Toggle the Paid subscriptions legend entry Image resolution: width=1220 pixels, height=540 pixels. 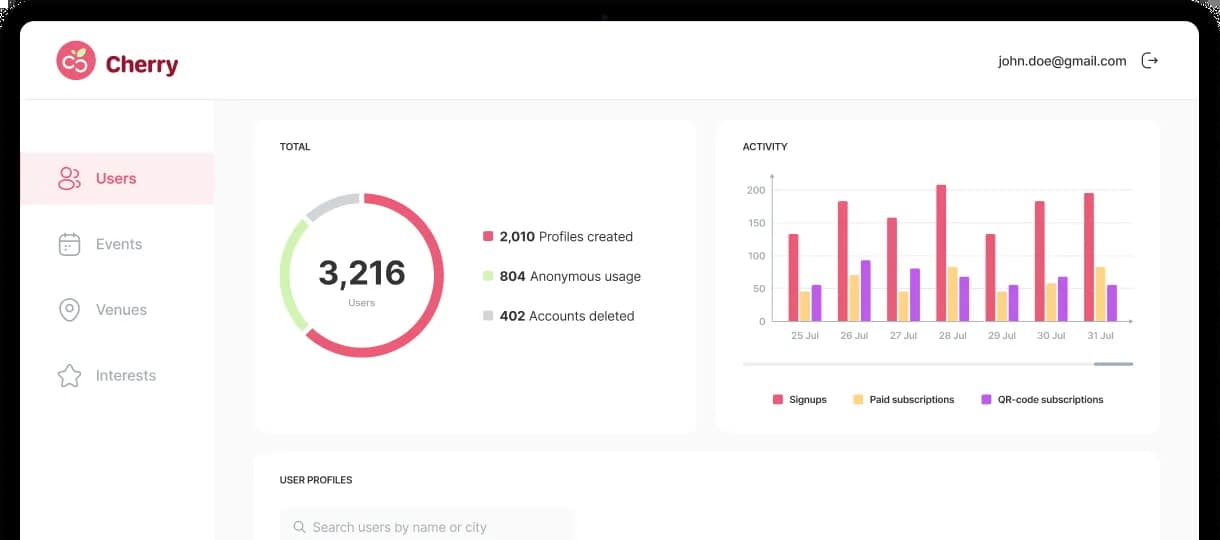(904, 399)
